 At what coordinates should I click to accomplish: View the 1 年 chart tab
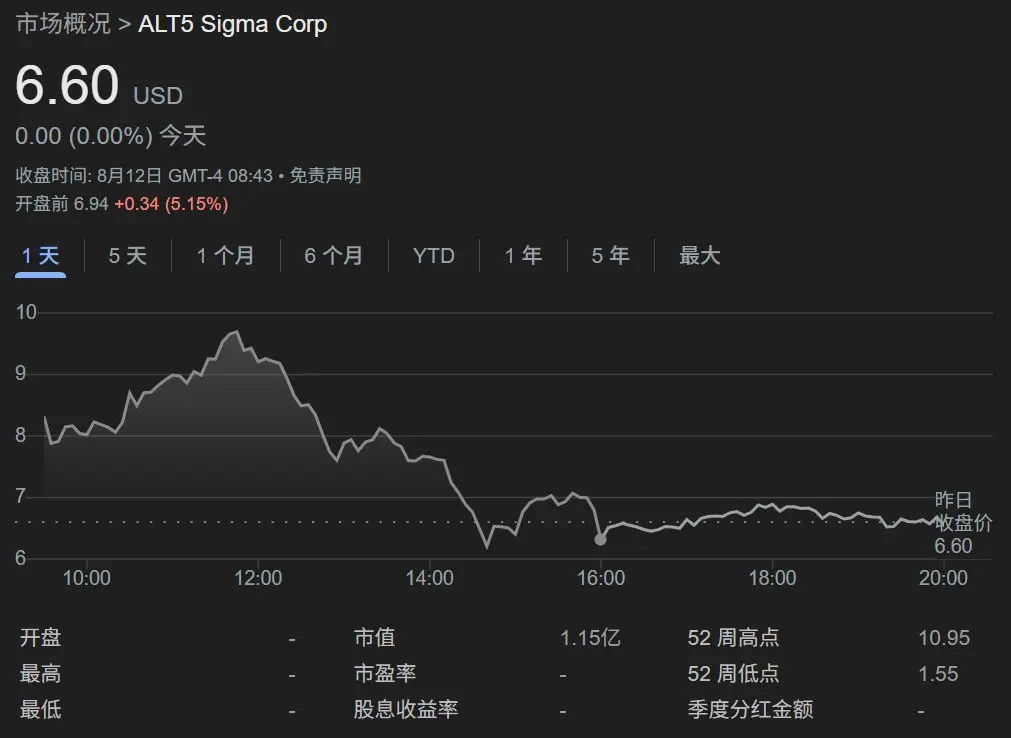click(x=523, y=256)
